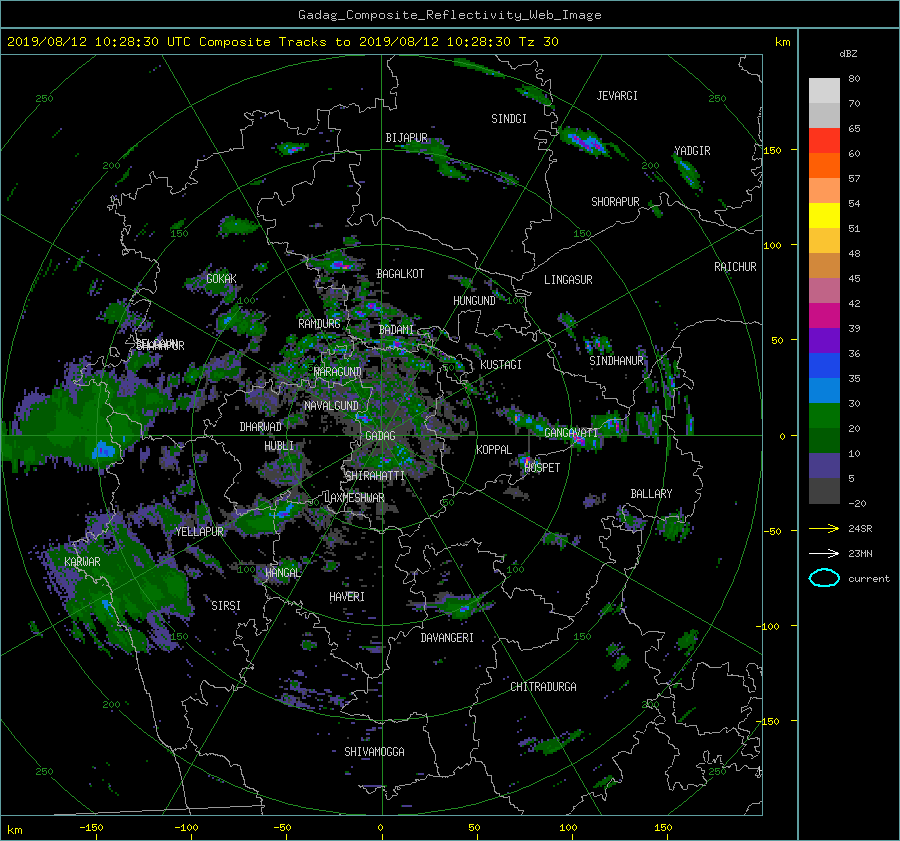Click the BALLARY city label
The height and width of the screenshot is (841, 900).
(x=651, y=494)
